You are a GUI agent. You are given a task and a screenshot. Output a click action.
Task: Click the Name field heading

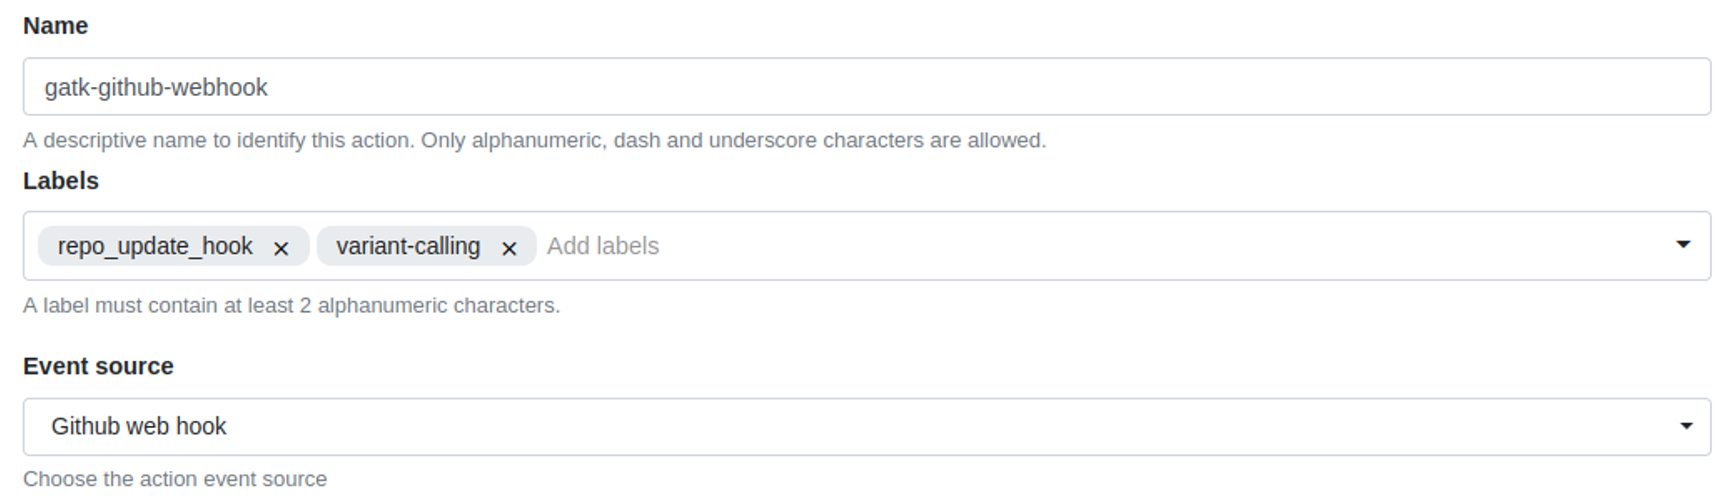[x=56, y=26]
